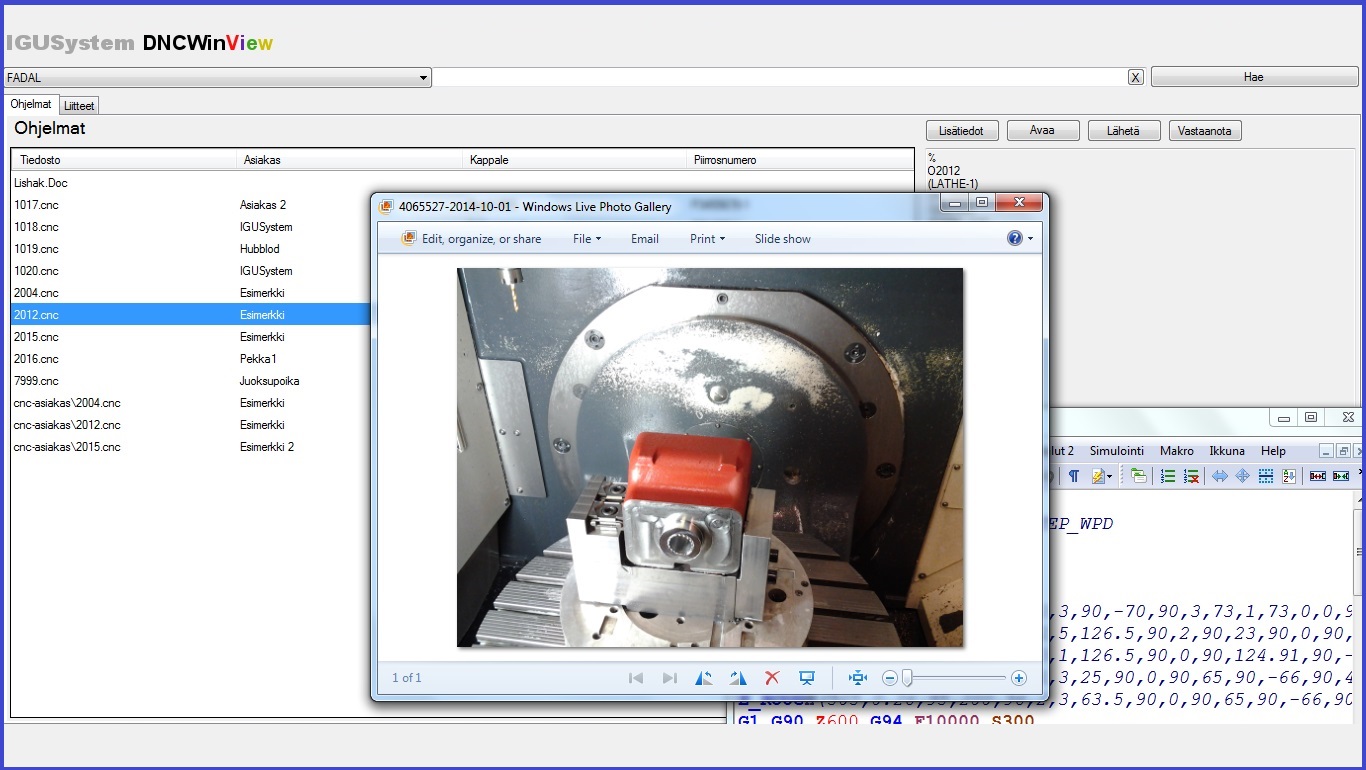This screenshot has height=770, width=1366.
Task: Click the fit-to-window icon in Photo Gallery
Action: [x=857, y=678]
